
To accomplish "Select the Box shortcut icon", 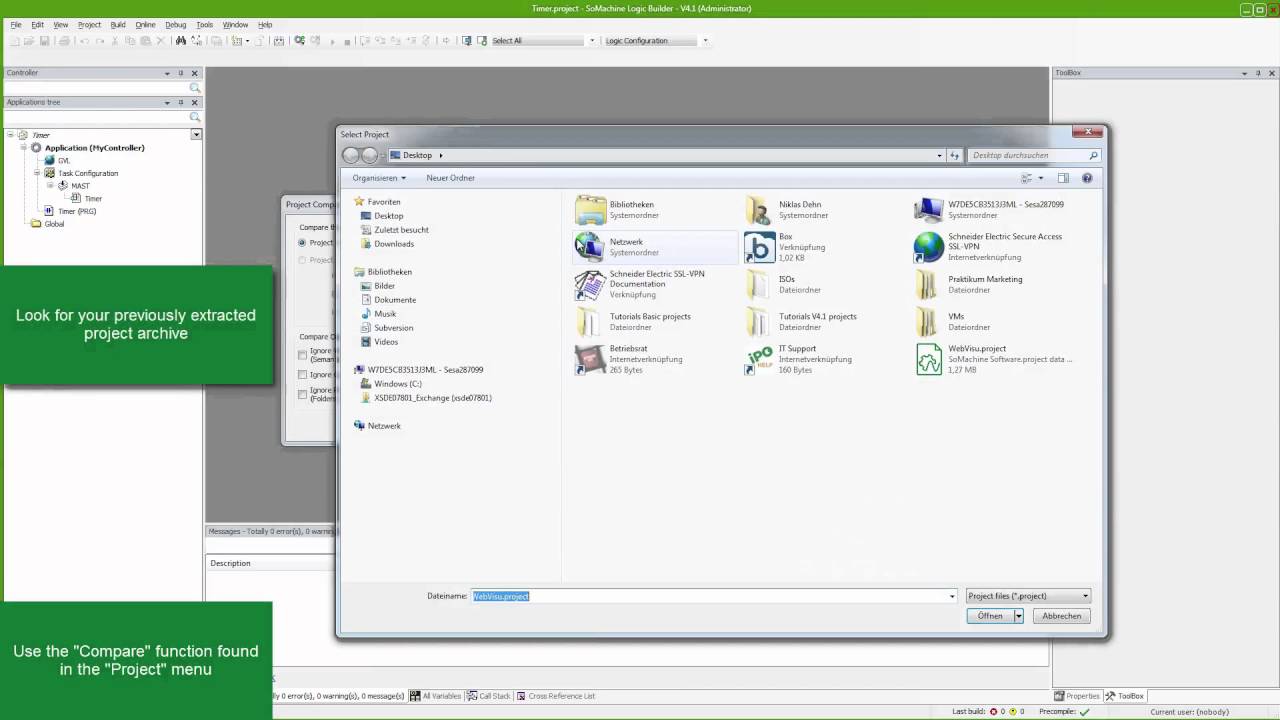I will pos(760,247).
